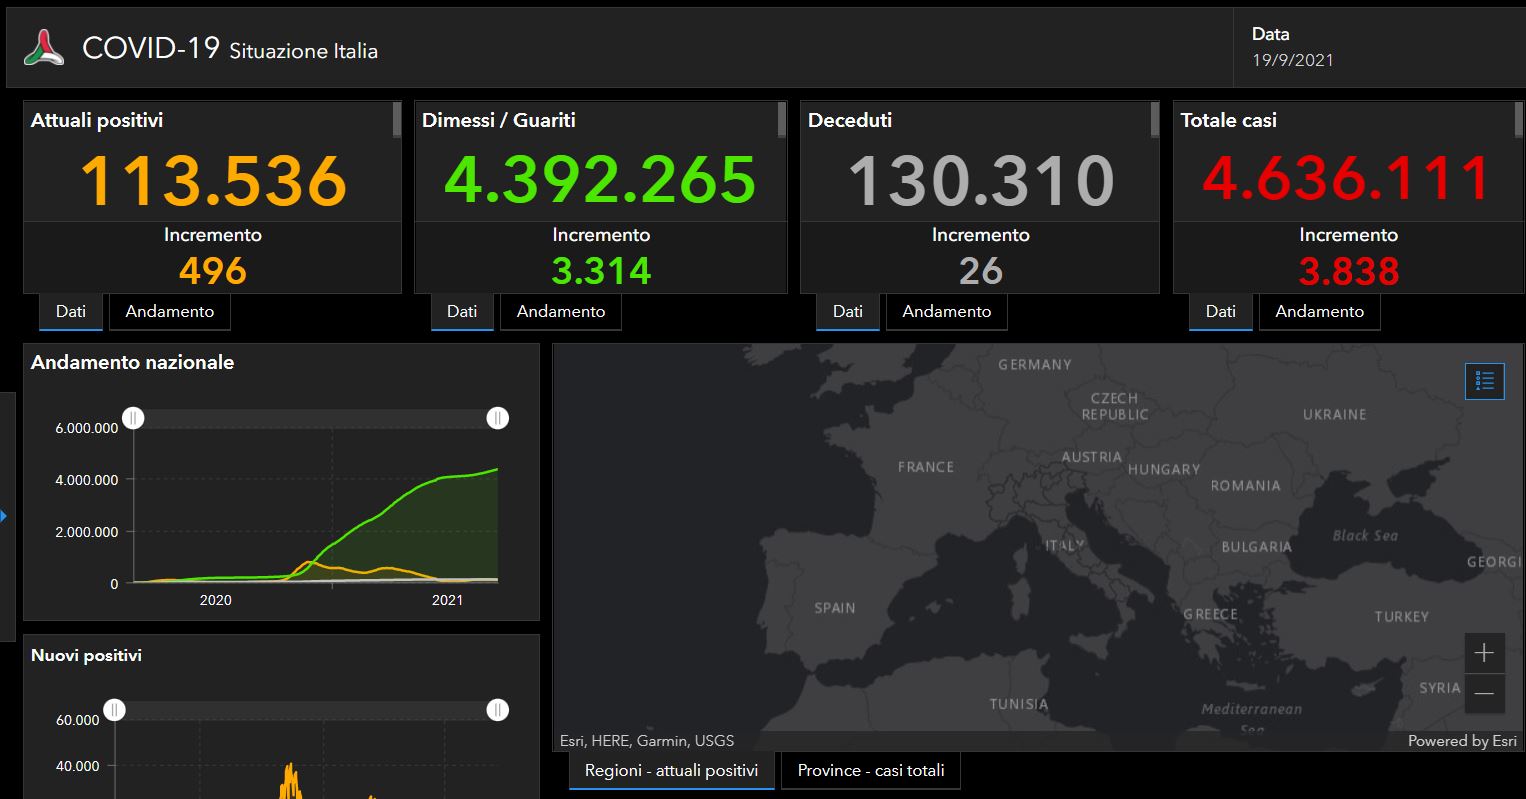Open Andamento tab under Deceduti
1526x799 pixels.
[946, 311]
